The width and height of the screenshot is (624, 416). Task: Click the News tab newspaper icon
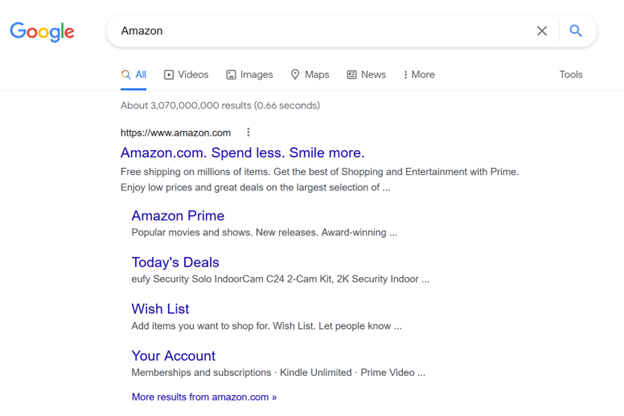[x=351, y=74]
